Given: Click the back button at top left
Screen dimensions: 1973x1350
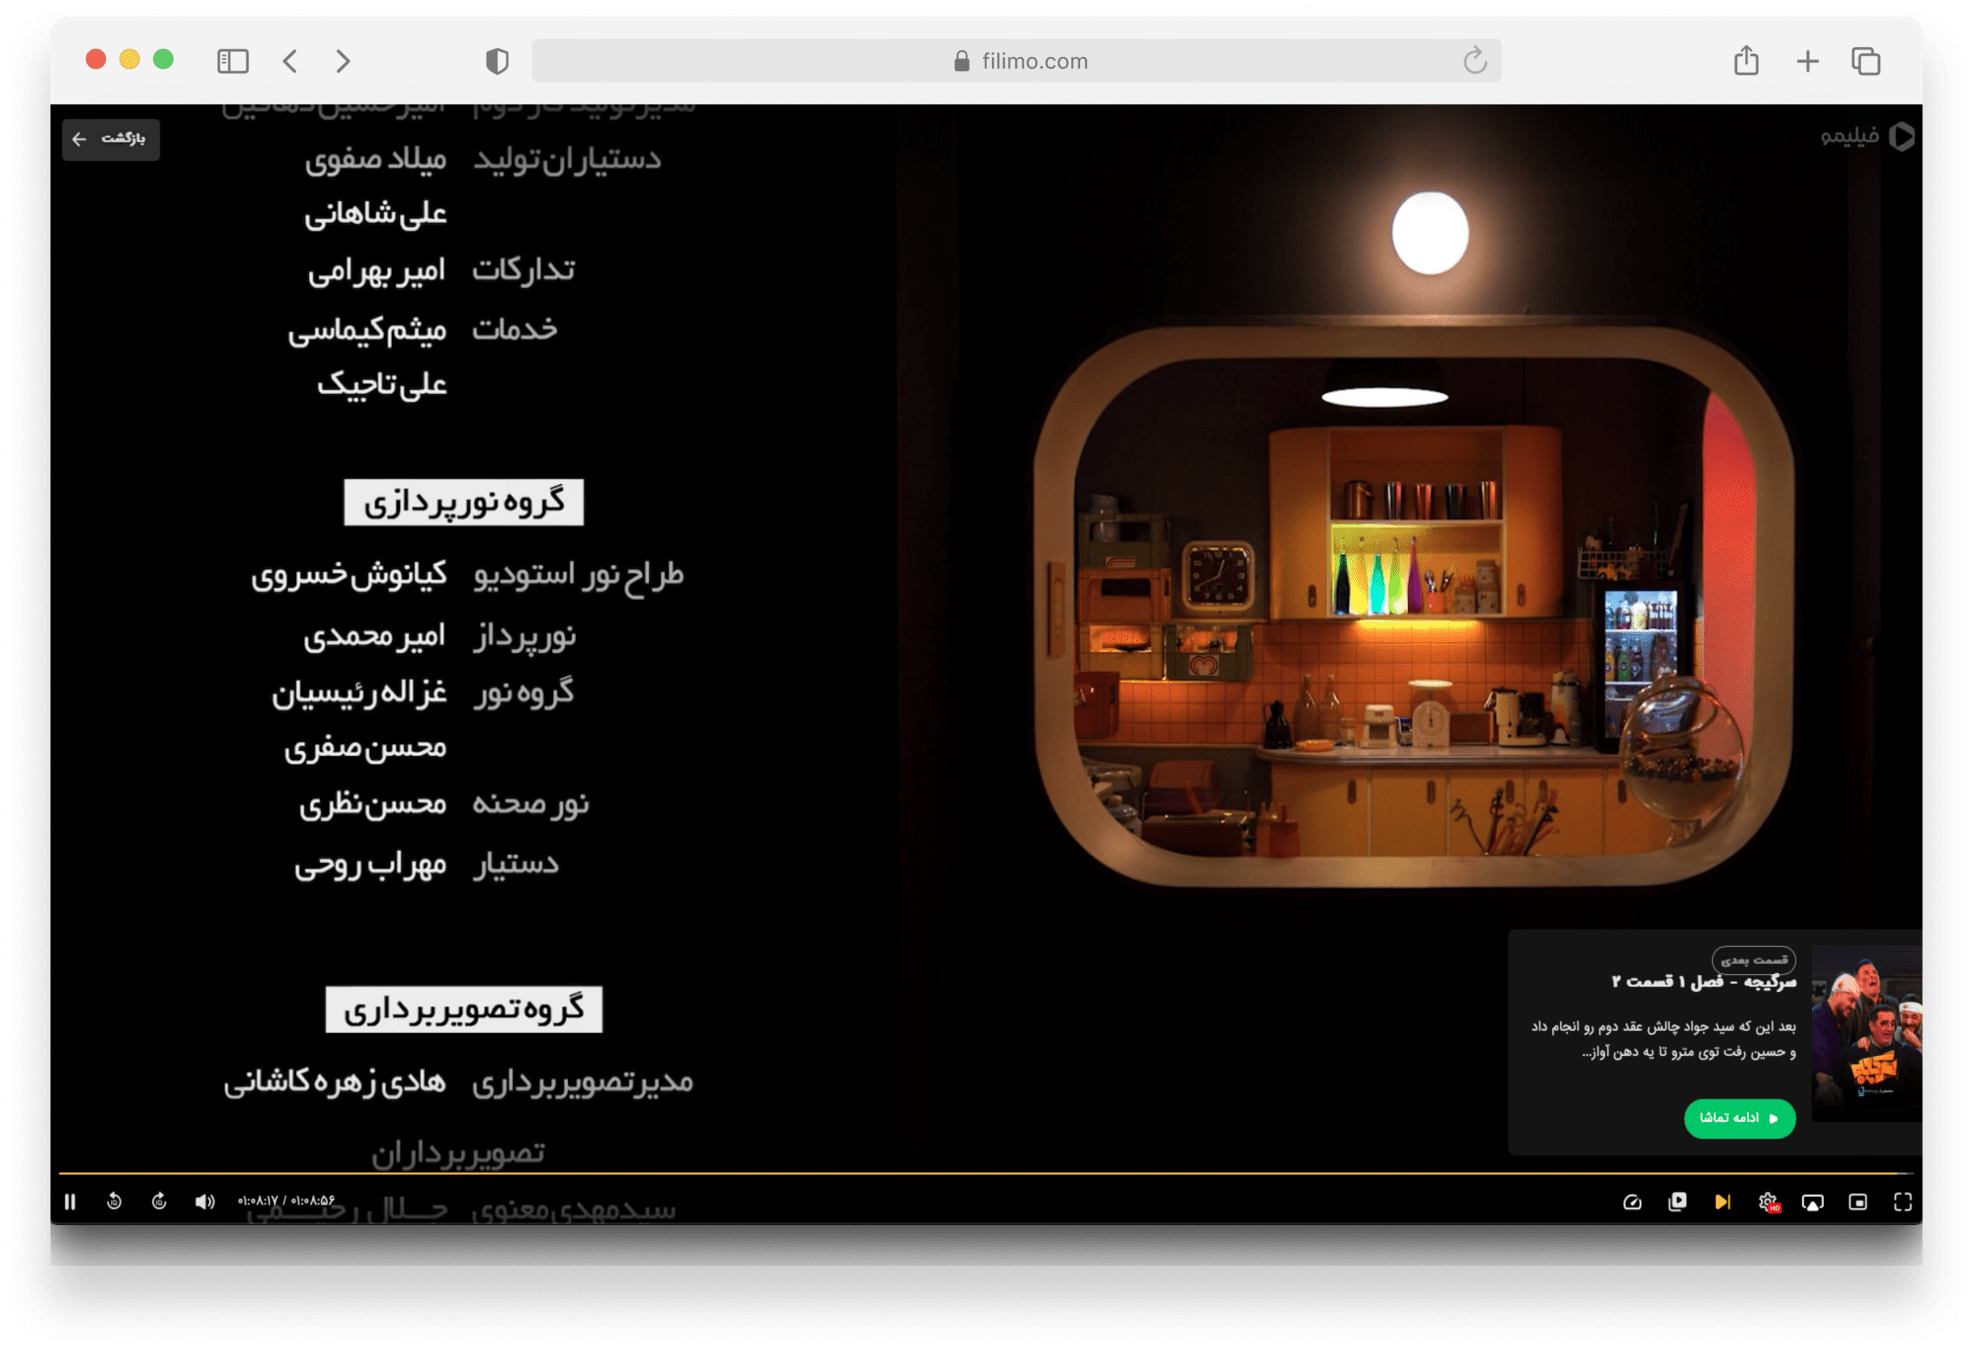Looking at the screenshot, I should (110, 139).
